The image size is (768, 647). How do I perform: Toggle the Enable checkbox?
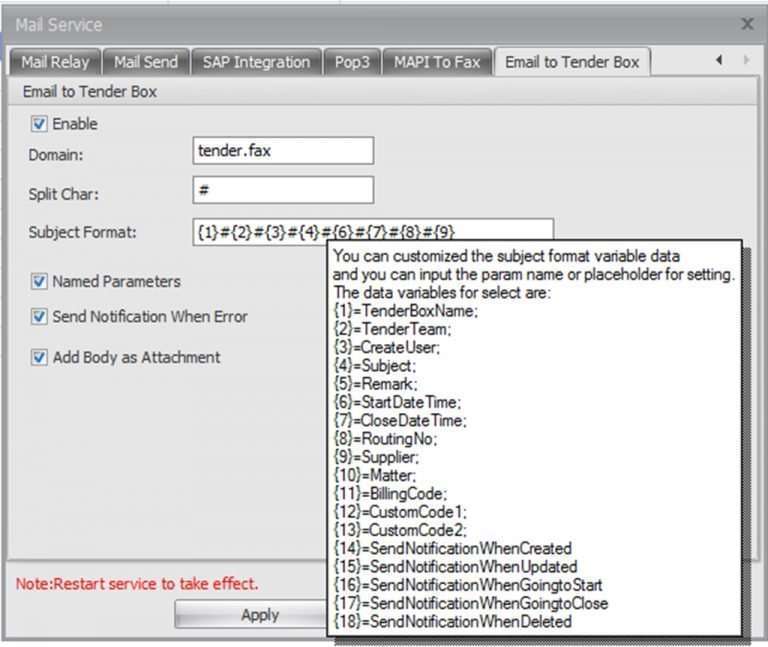[x=40, y=124]
